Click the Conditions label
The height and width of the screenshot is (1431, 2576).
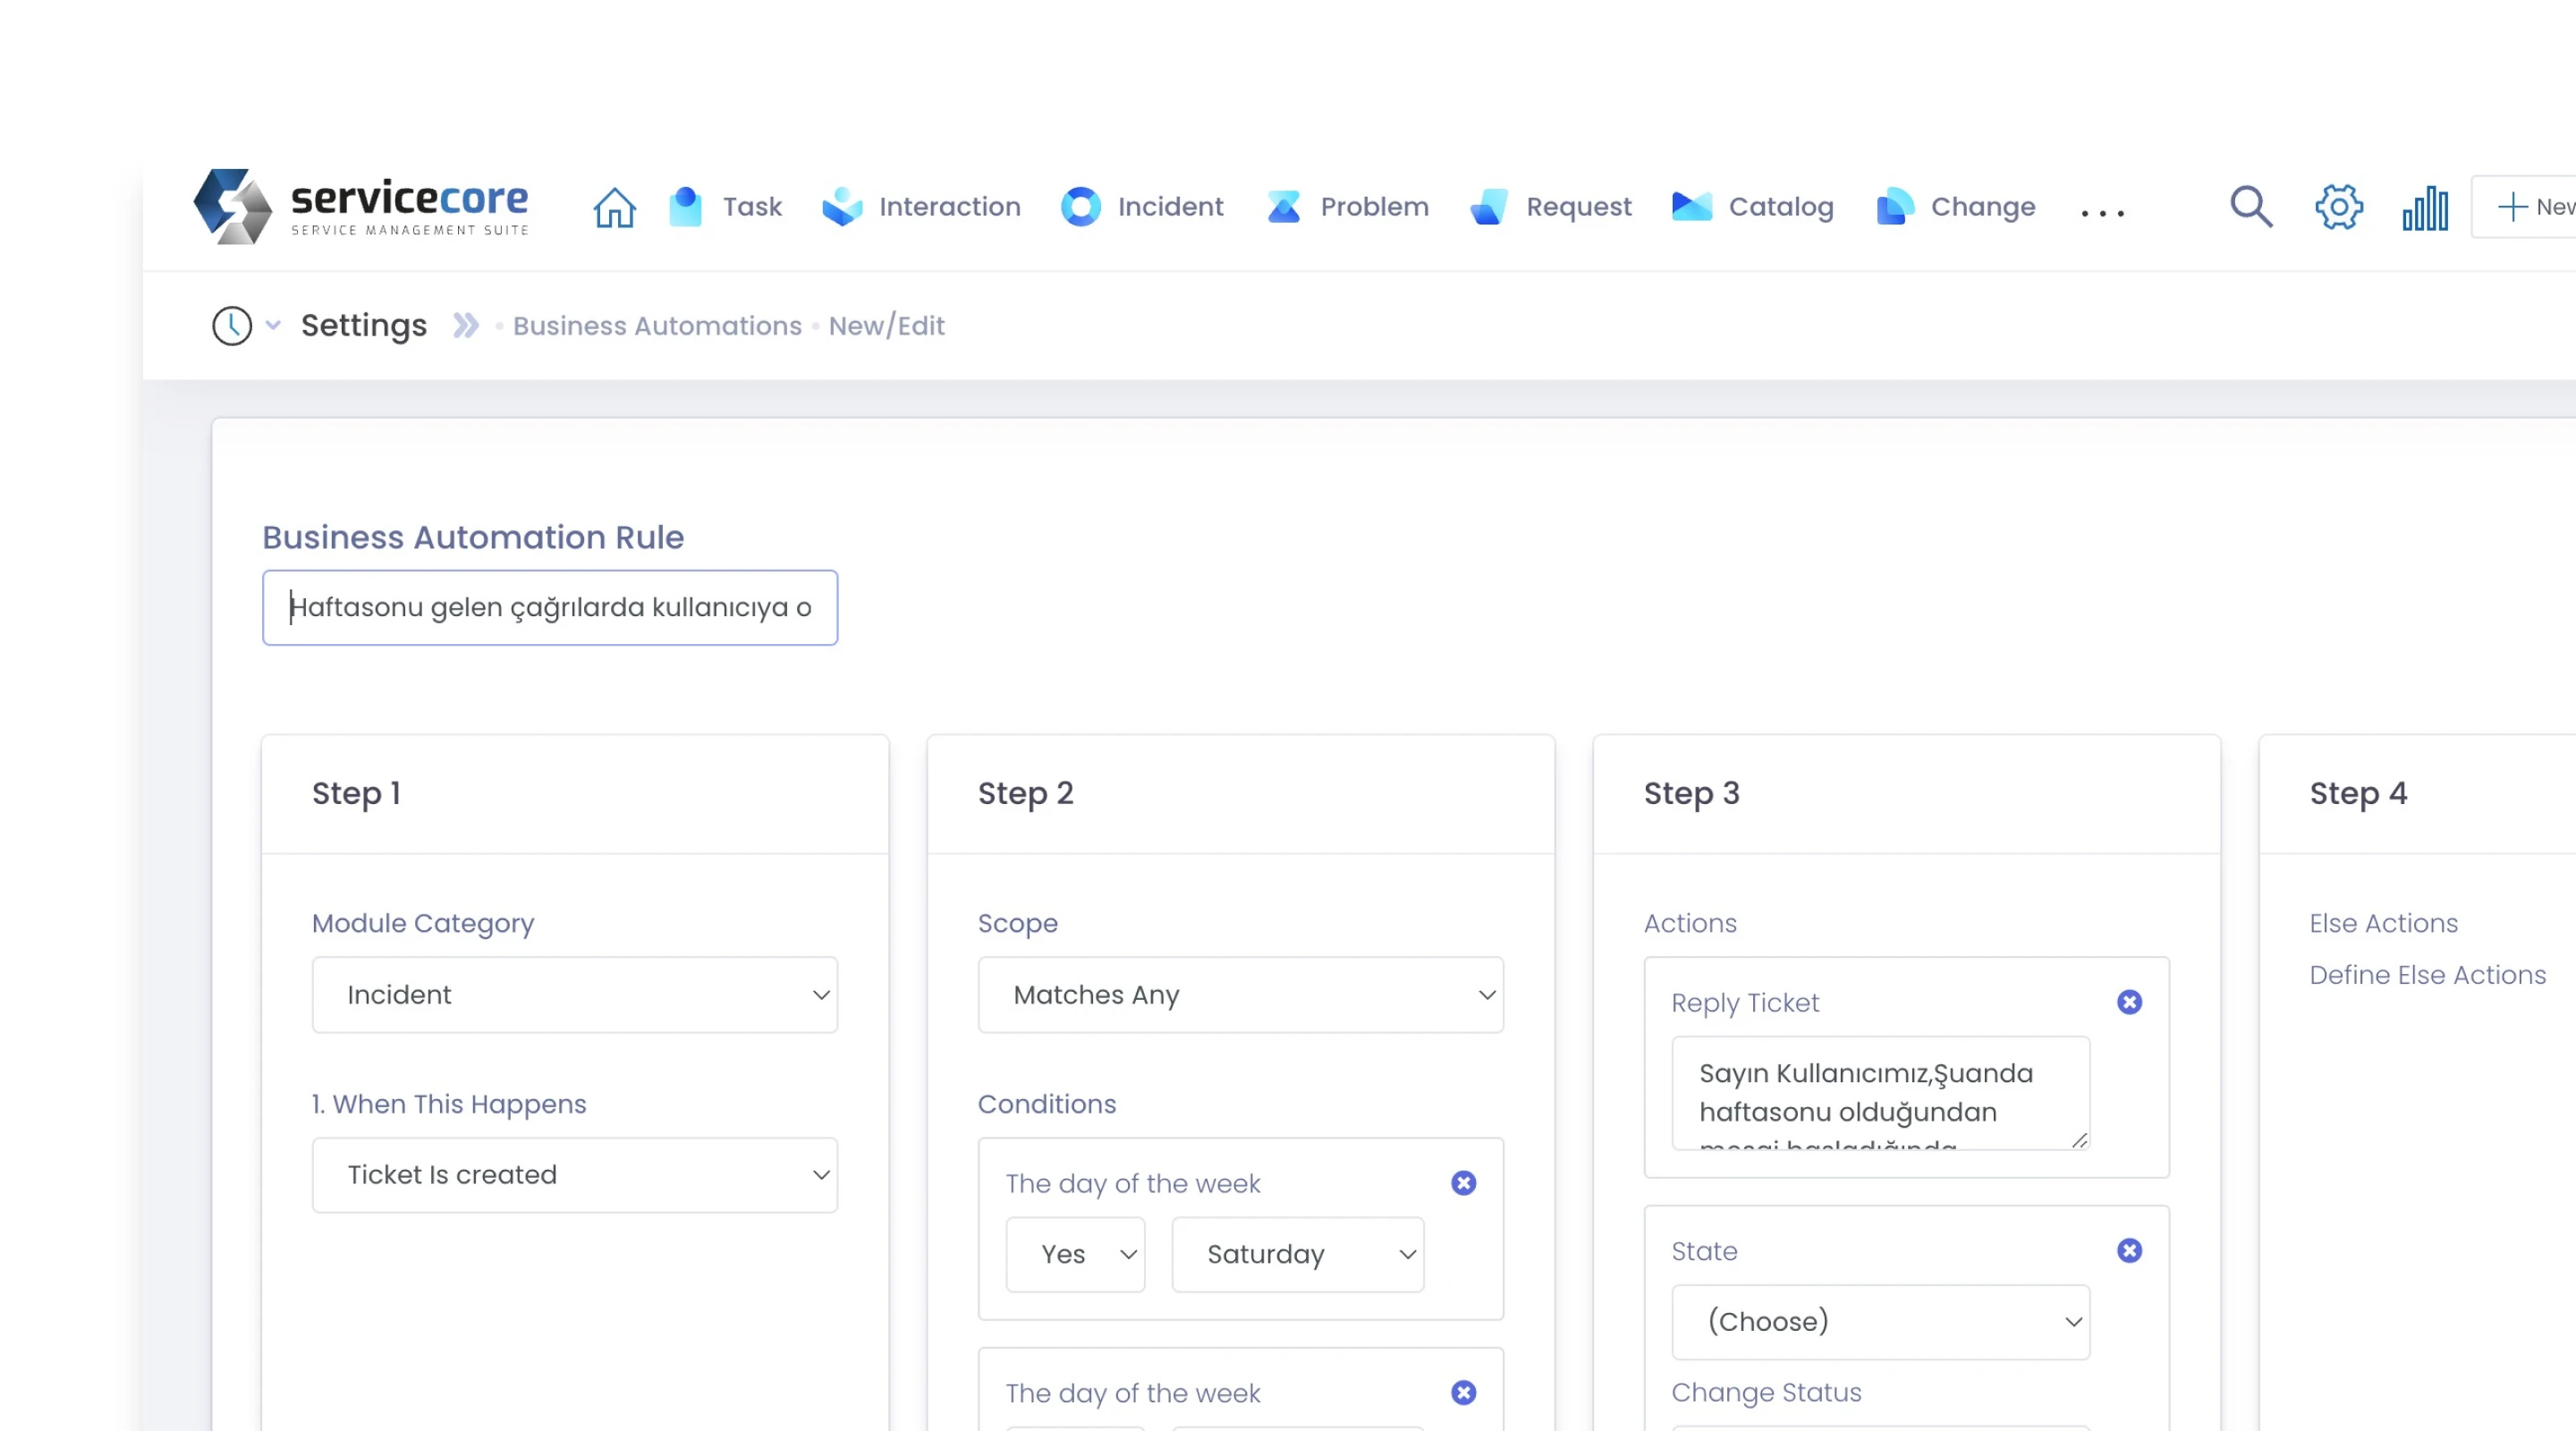click(x=1047, y=1104)
